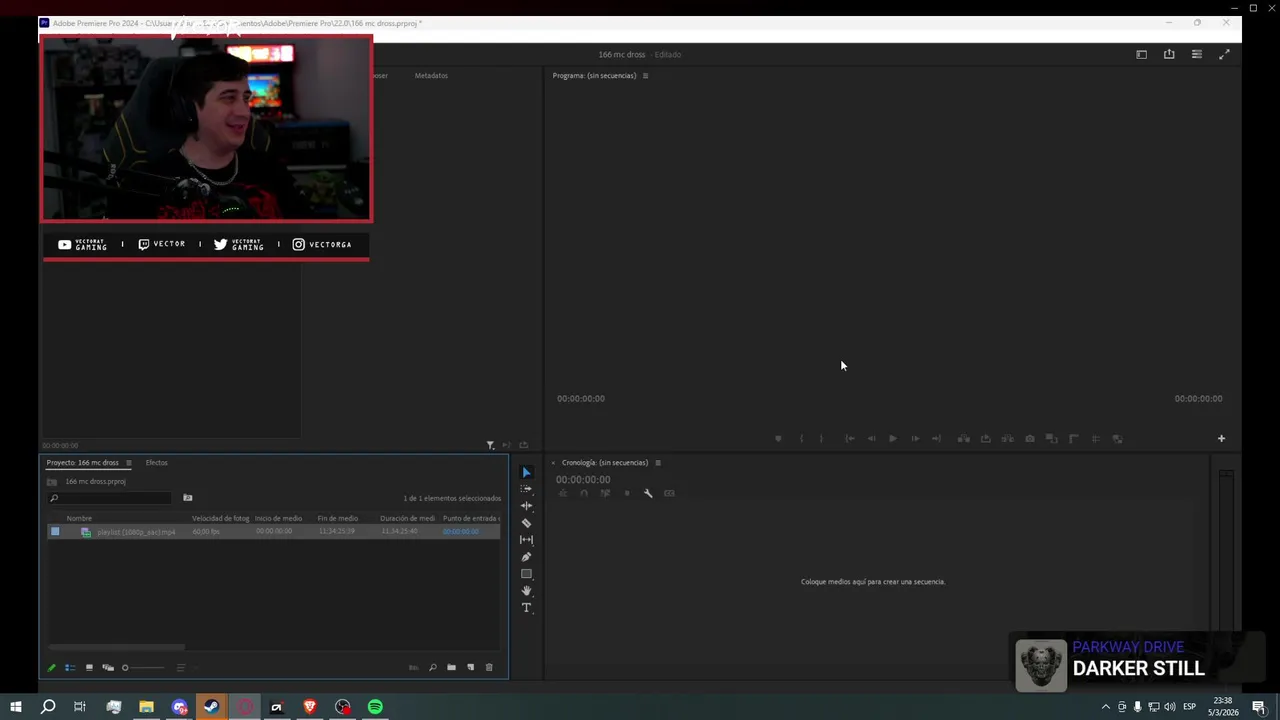Screen dimensions: 1280x720
Task: Open File Explorer from the taskbar
Action: coord(146,707)
